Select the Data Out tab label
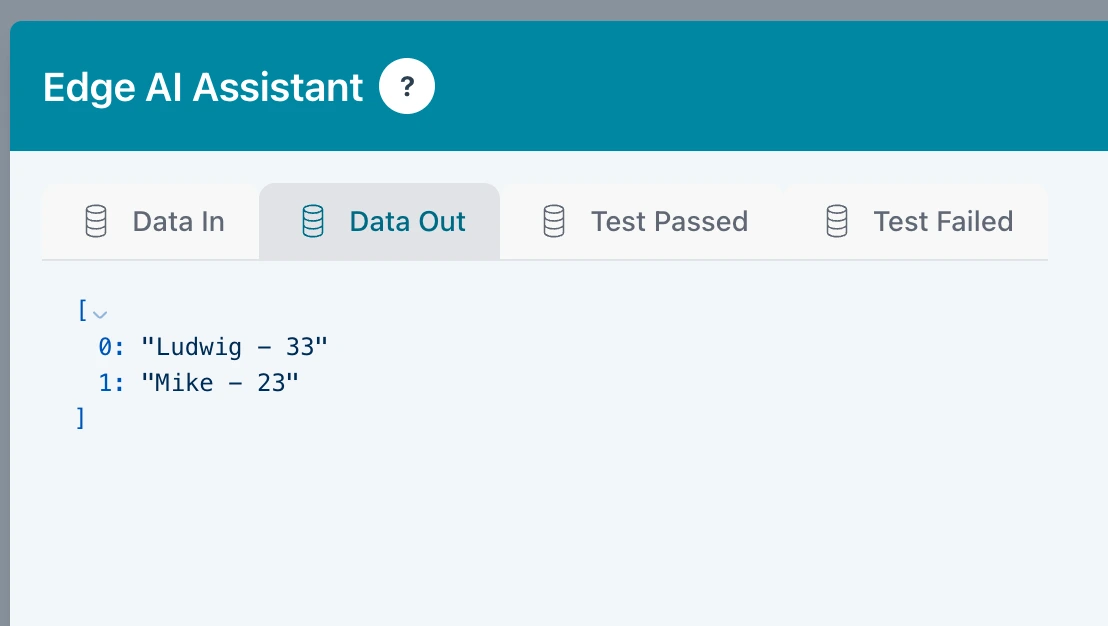 tap(407, 221)
